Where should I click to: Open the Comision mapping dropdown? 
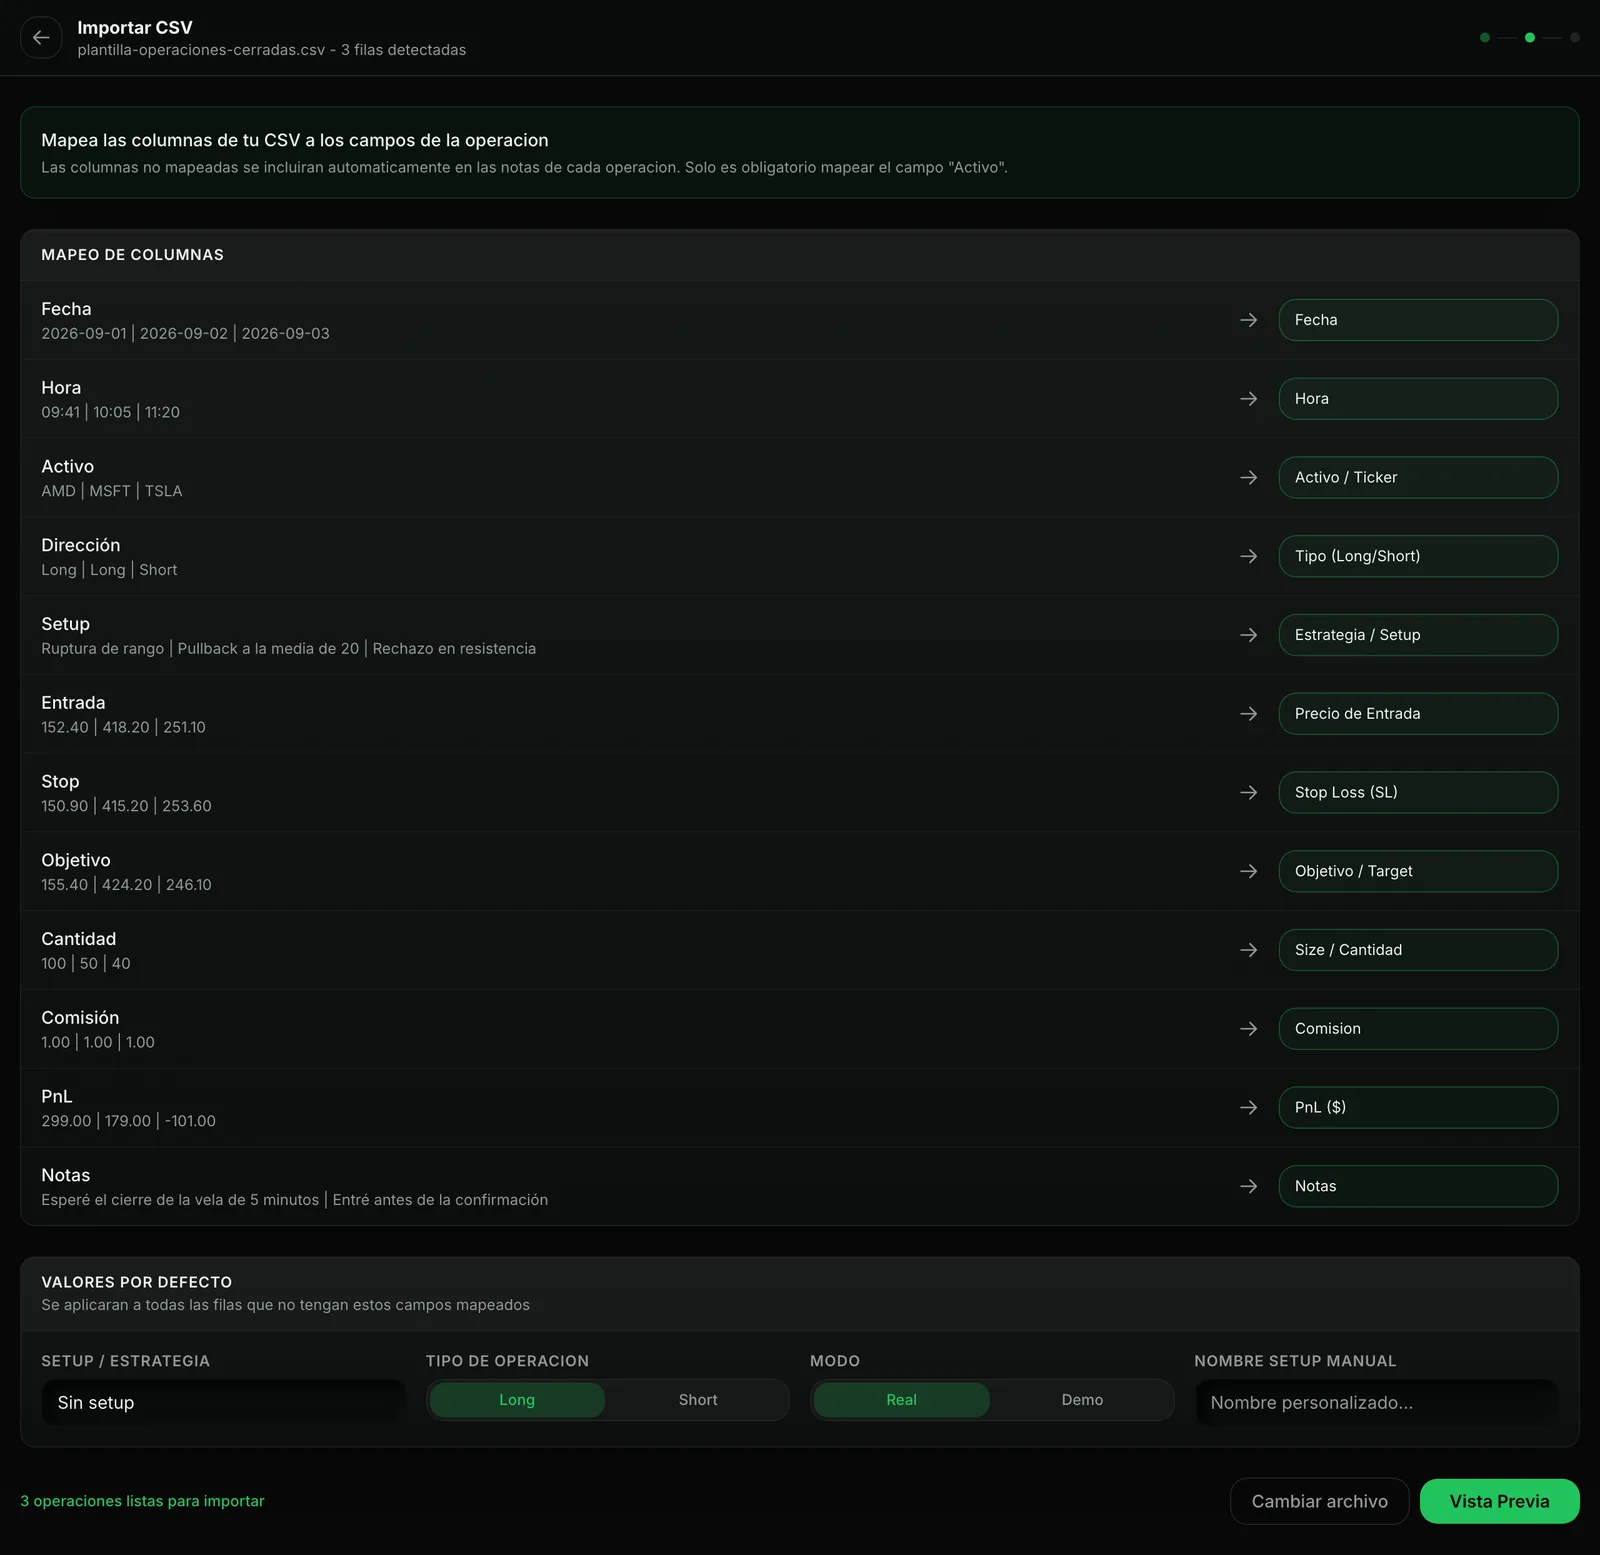pos(1418,1029)
